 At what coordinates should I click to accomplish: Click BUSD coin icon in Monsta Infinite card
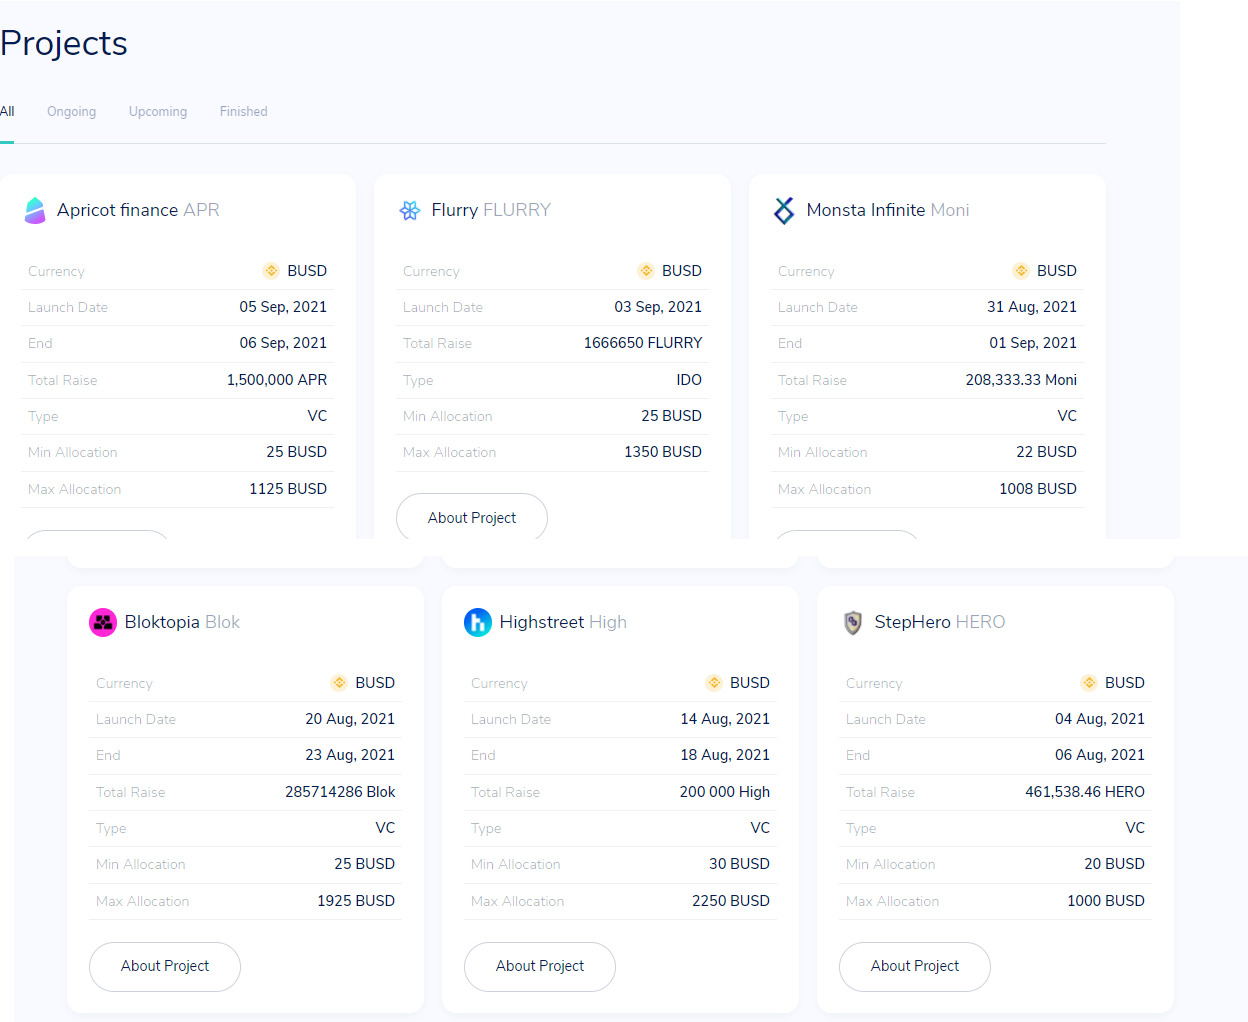tap(1021, 271)
